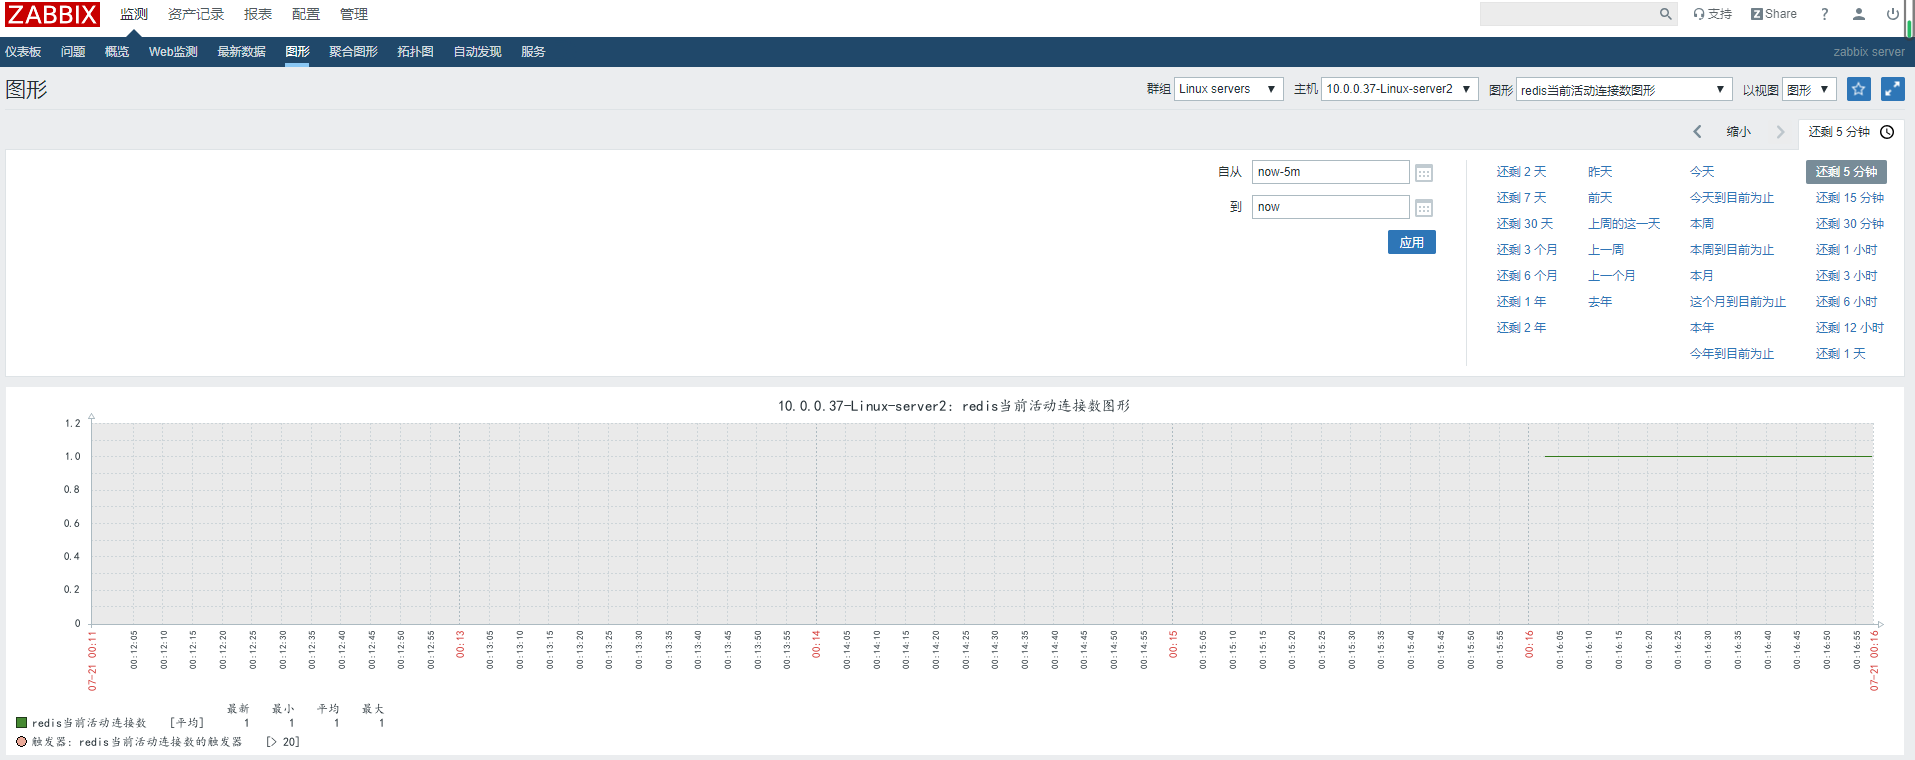Select 还剩 3 个月 time range
1915x760 pixels.
tap(1527, 250)
